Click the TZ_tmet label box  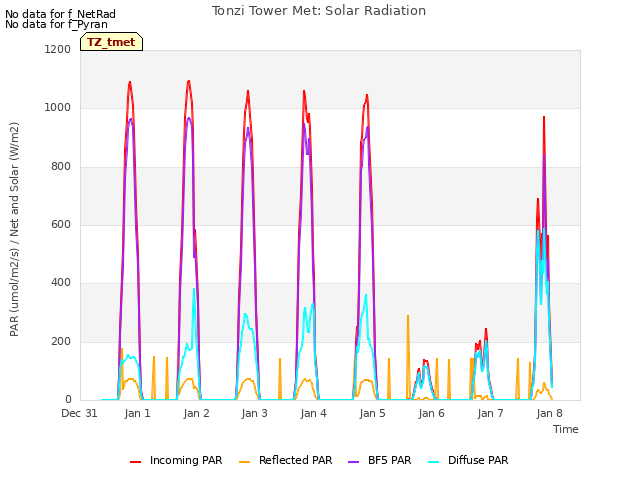(x=111, y=42)
